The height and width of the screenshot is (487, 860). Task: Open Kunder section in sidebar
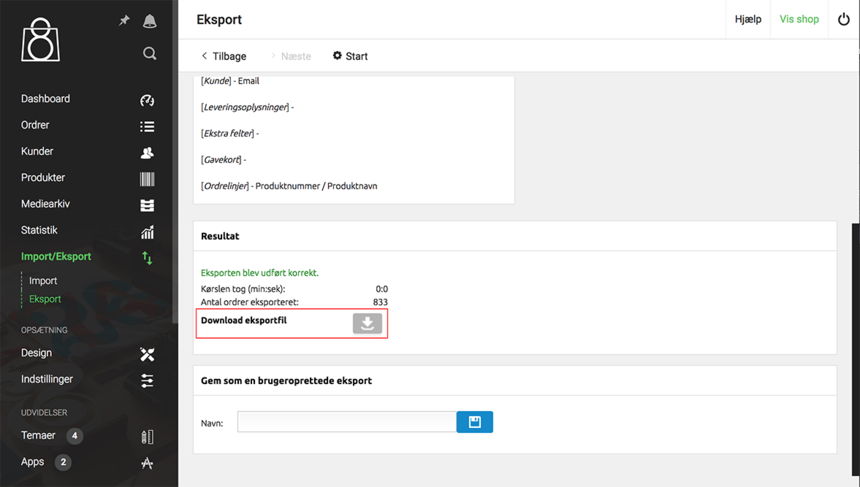pyautogui.click(x=38, y=151)
